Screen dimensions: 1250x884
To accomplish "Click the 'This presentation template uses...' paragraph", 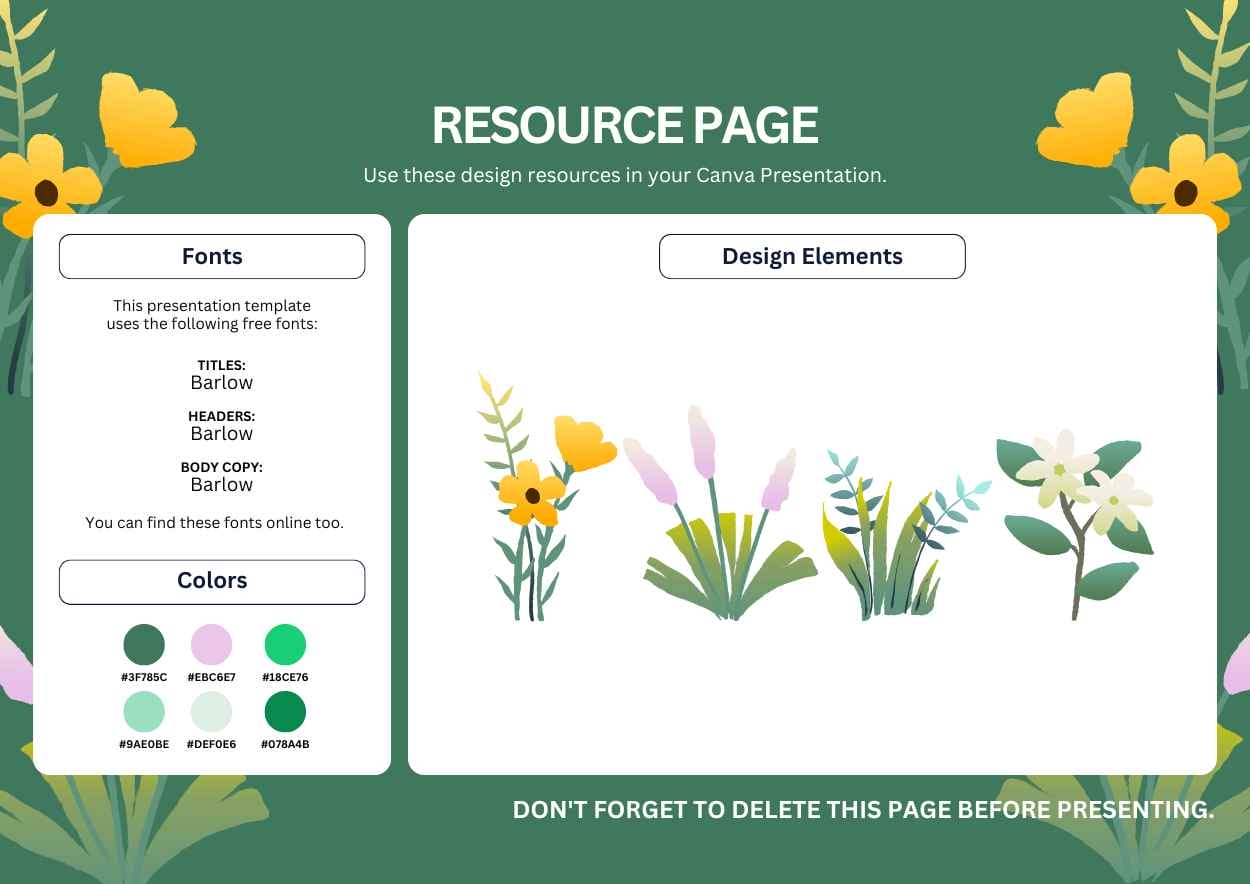I will (x=212, y=314).
